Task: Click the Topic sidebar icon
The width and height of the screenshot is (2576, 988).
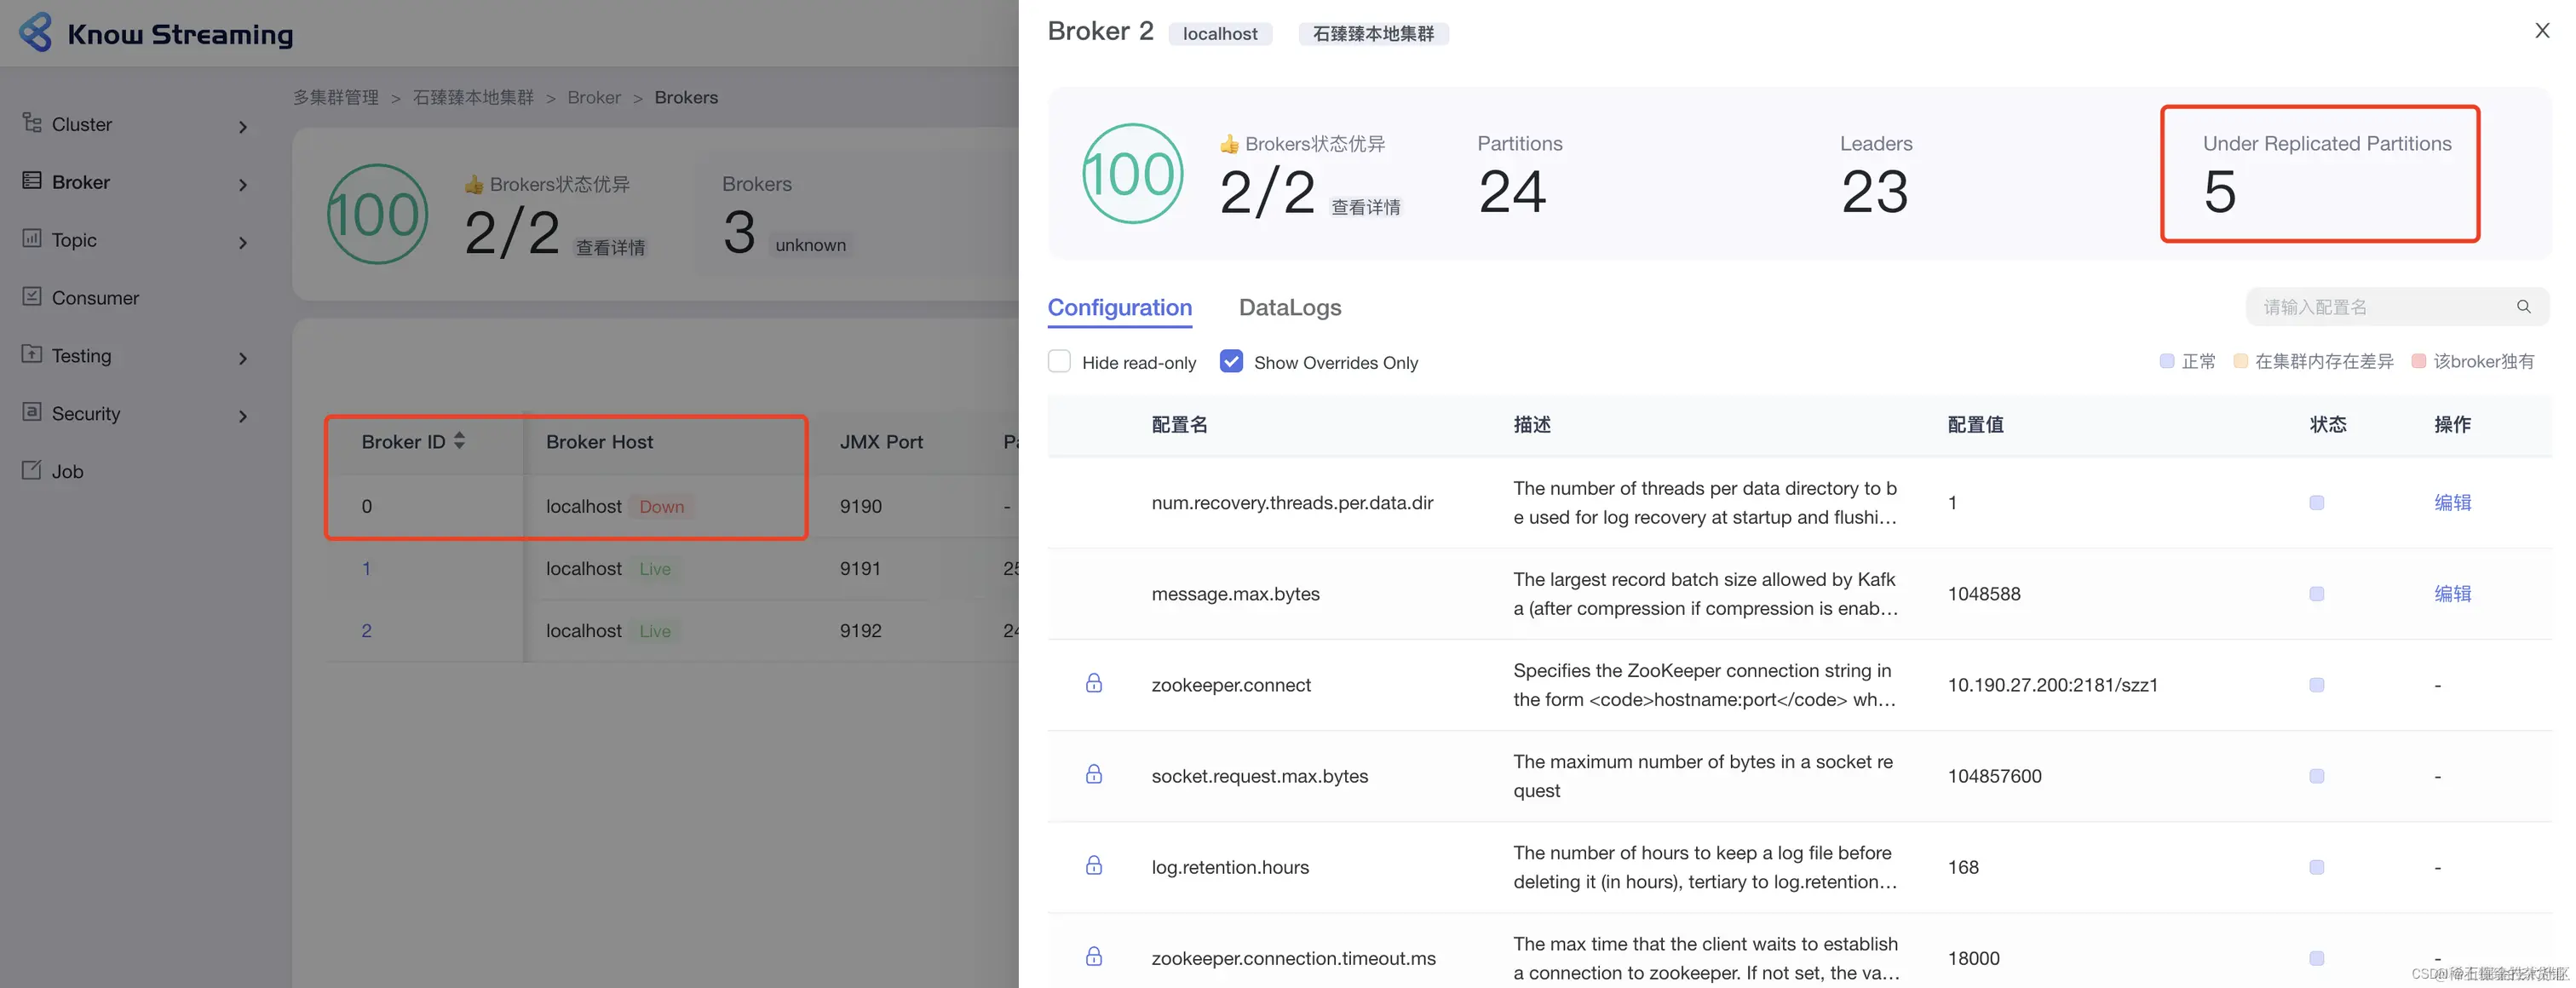Action: (32, 239)
